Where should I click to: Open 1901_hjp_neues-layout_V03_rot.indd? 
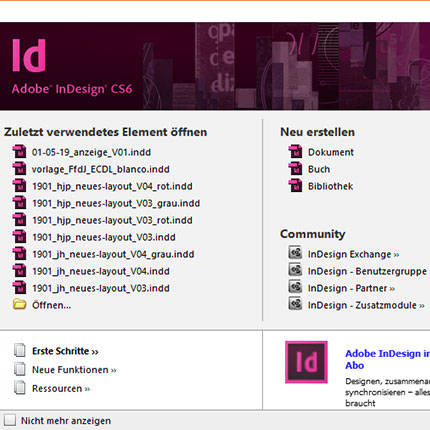112,220
